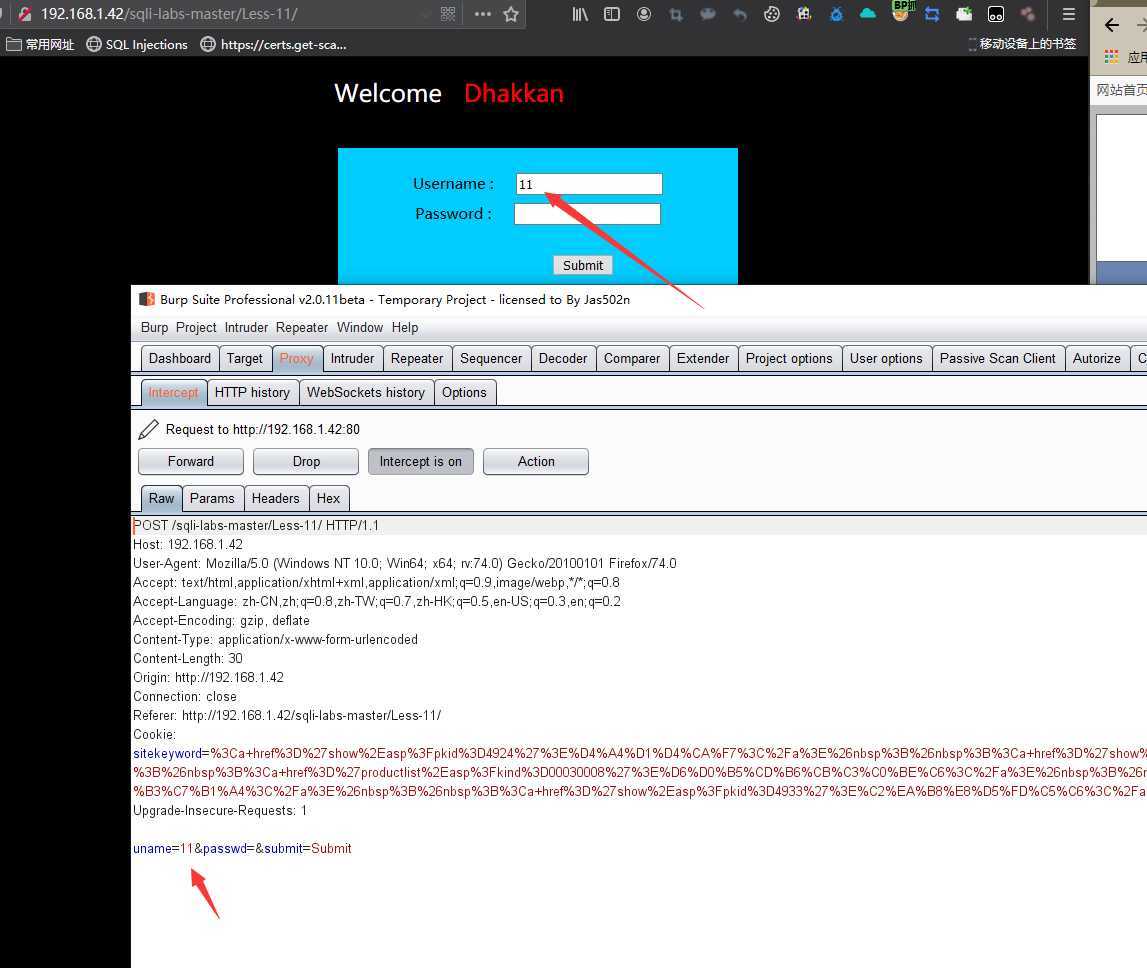This screenshot has height=968, width=1147.
Task: Click the white folder extension icon
Action: click(x=964, y=14)
